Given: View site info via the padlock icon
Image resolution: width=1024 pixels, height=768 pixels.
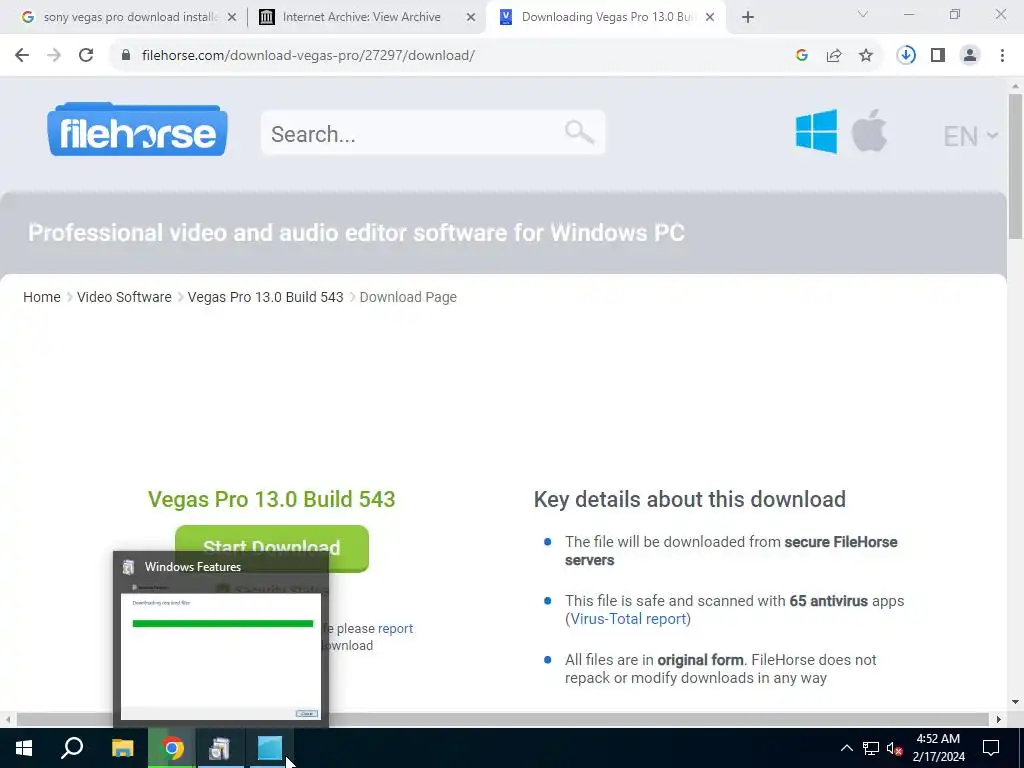Looking at the screenshot, I should (126, 56).
